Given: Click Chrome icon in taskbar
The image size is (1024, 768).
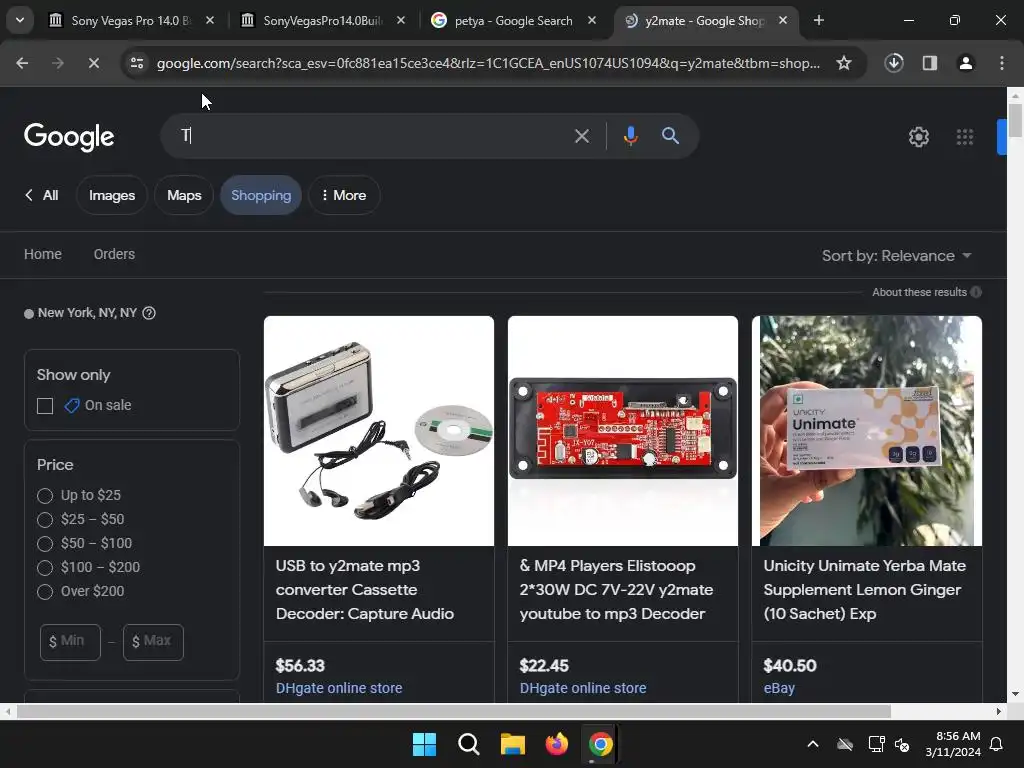Looking at the screenshot, I should pos(601,744).
